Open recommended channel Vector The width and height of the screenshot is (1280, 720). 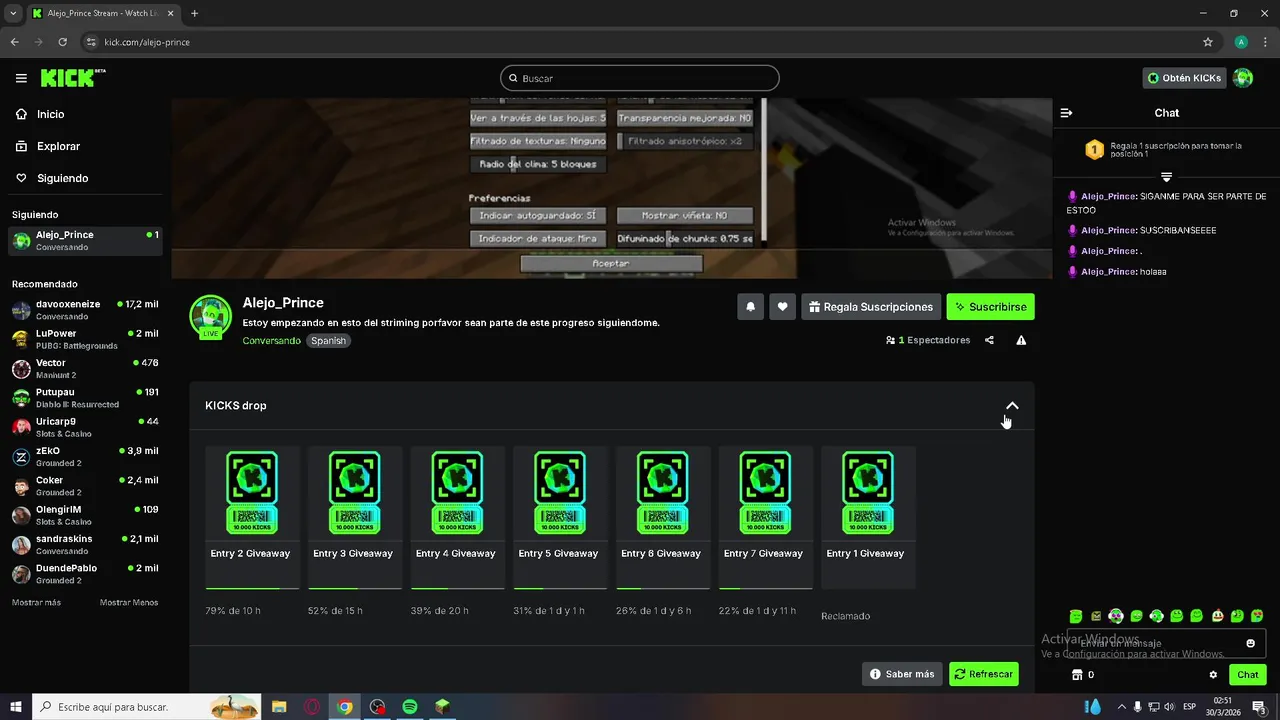[x=85, y=368]
